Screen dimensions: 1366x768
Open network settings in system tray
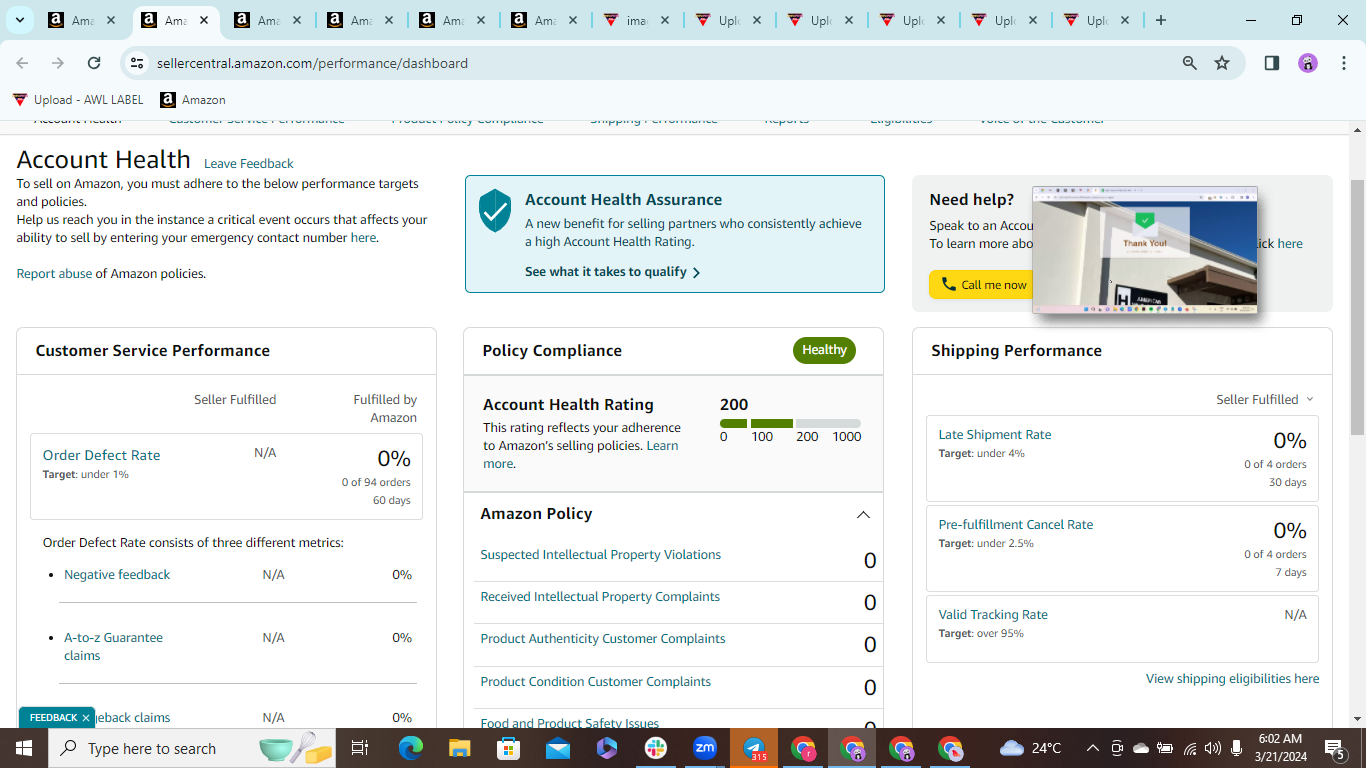[x=1190, y=748]
